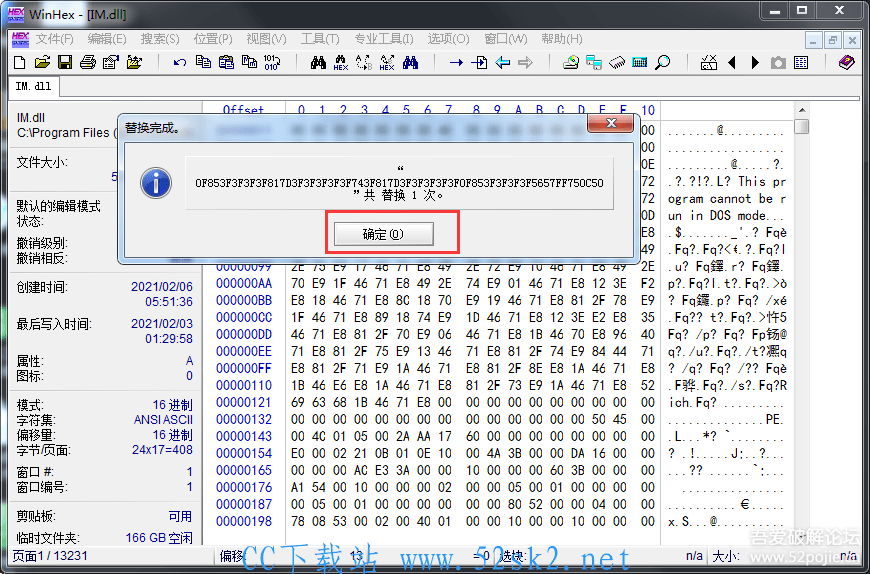Click the Save floppy disk icon

65,62
